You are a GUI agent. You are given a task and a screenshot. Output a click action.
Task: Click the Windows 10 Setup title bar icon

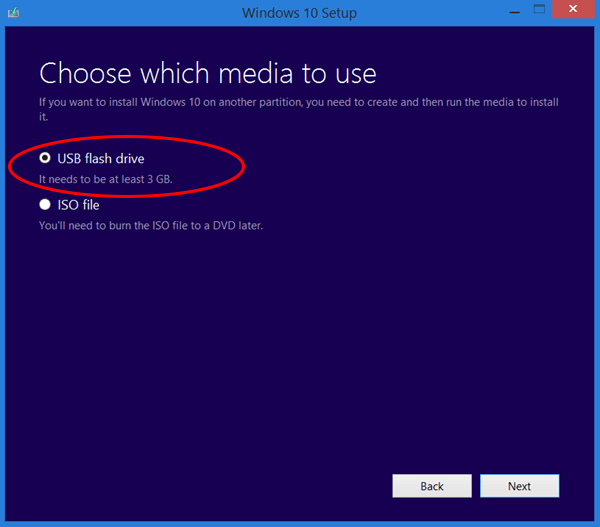[14, 13]
